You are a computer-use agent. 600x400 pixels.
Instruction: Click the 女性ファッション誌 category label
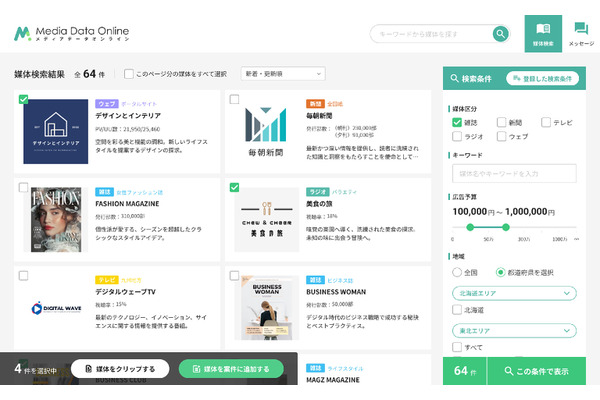pyautogui.click(x=140, y=192)
